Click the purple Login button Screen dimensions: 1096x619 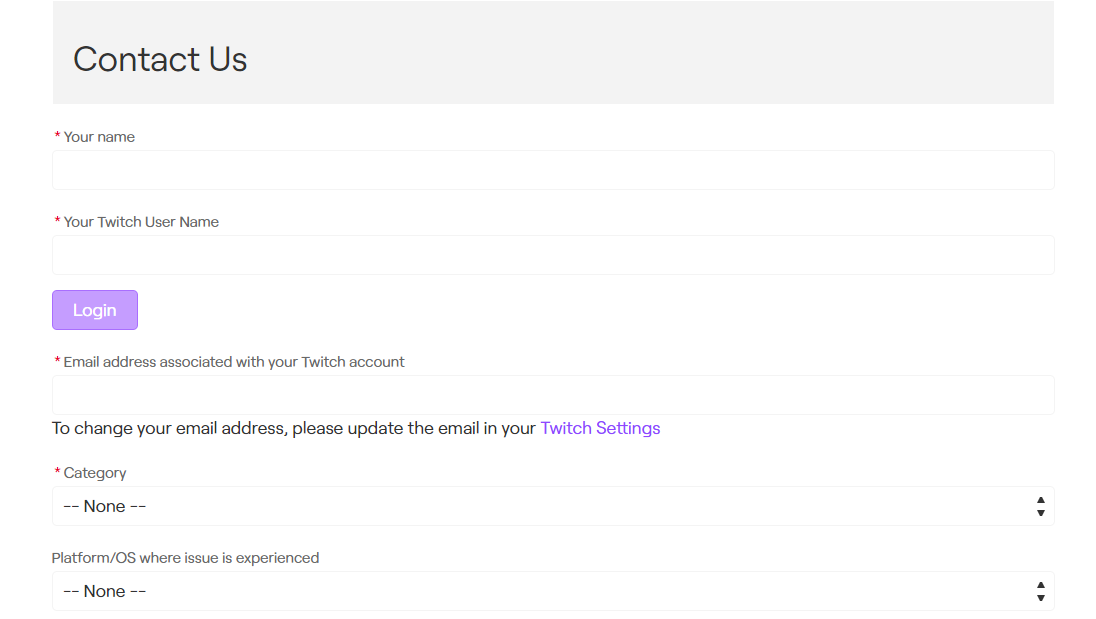click(x=94, y=310)
